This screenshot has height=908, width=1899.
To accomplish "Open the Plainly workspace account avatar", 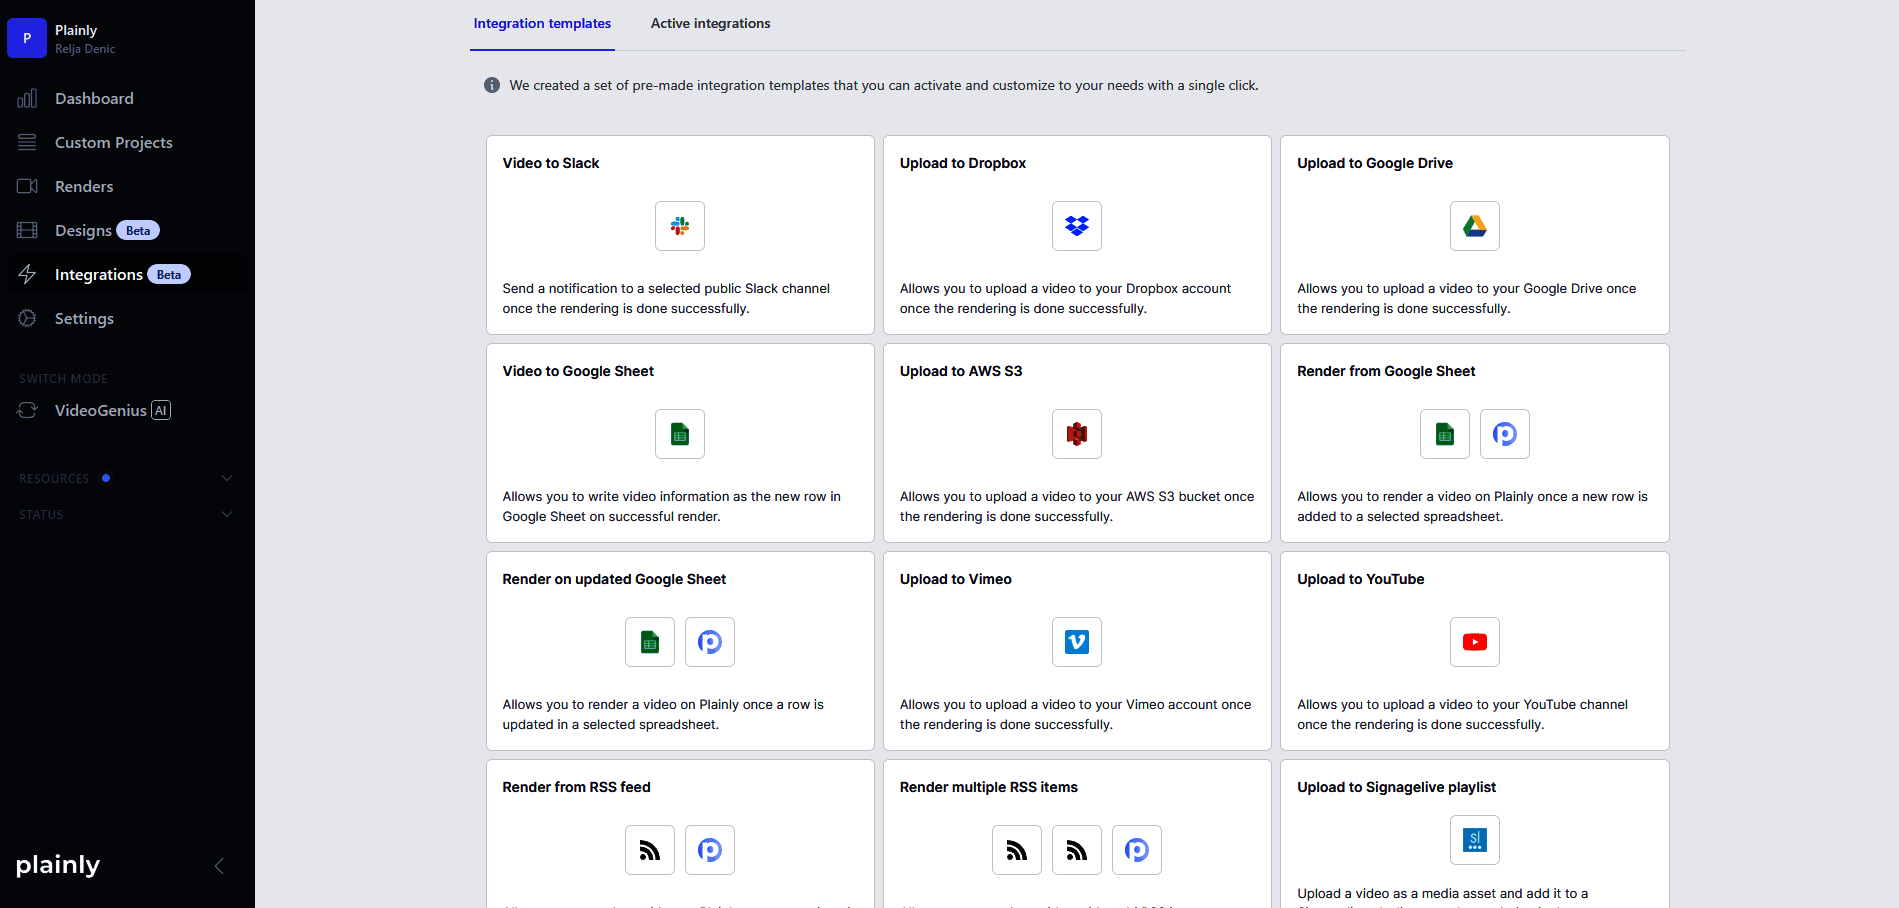I will pyautogui.click(x=27, y=38).
